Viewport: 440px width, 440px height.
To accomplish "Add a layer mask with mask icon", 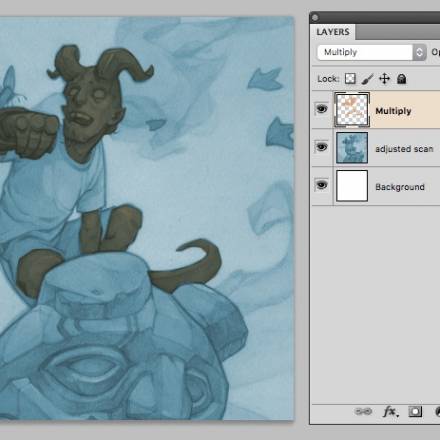I will tap(415, 412).
